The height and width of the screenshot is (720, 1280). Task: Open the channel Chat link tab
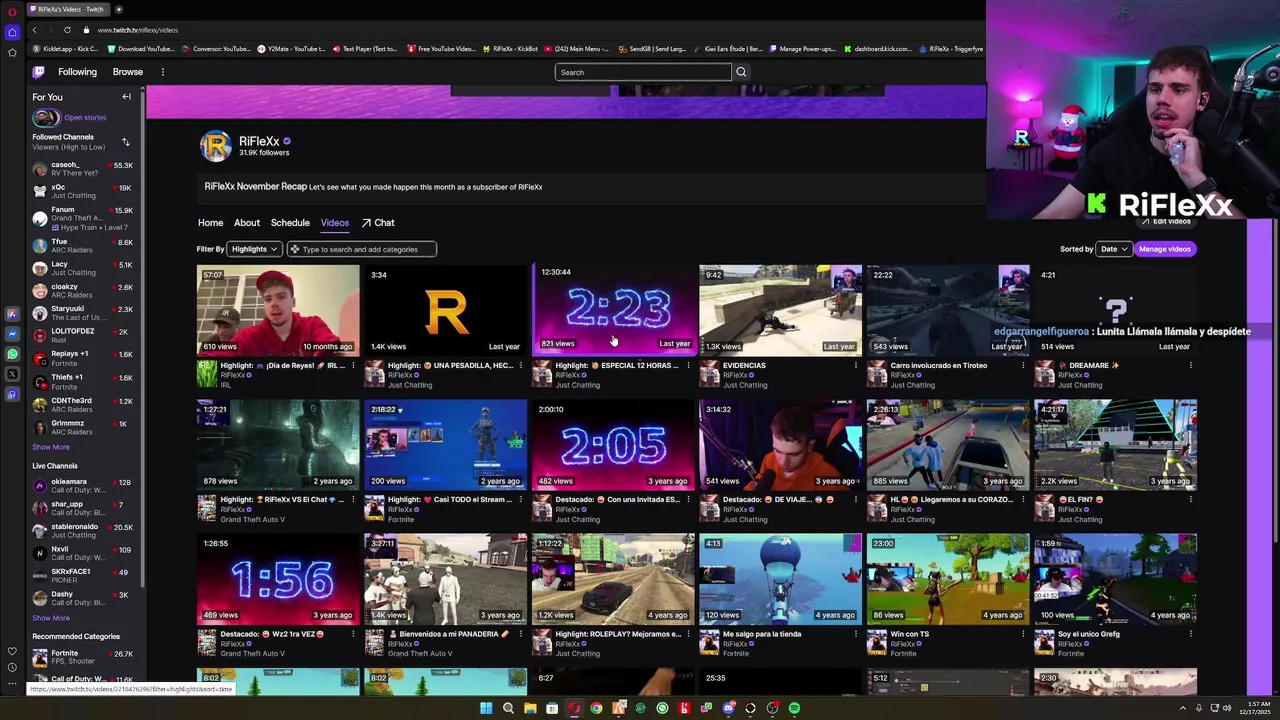pyautogui.click(x=378, y=223)
